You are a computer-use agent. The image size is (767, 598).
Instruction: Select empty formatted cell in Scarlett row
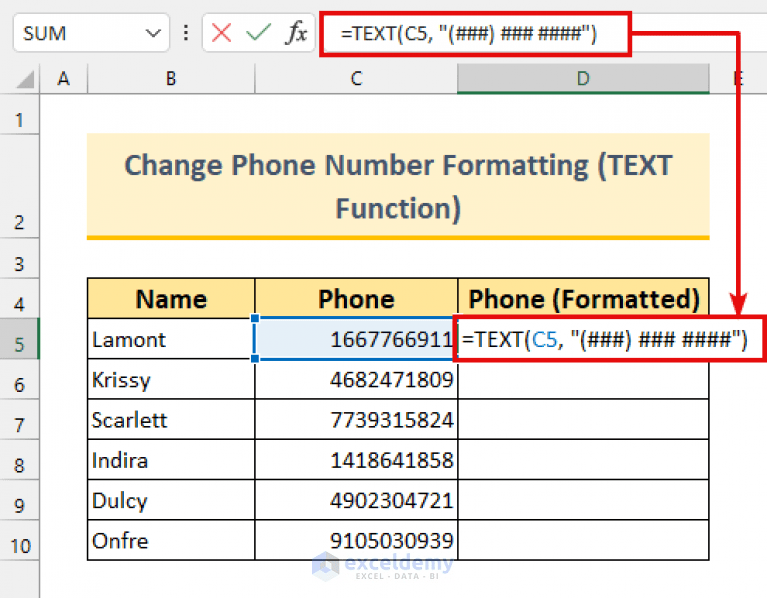583,419
